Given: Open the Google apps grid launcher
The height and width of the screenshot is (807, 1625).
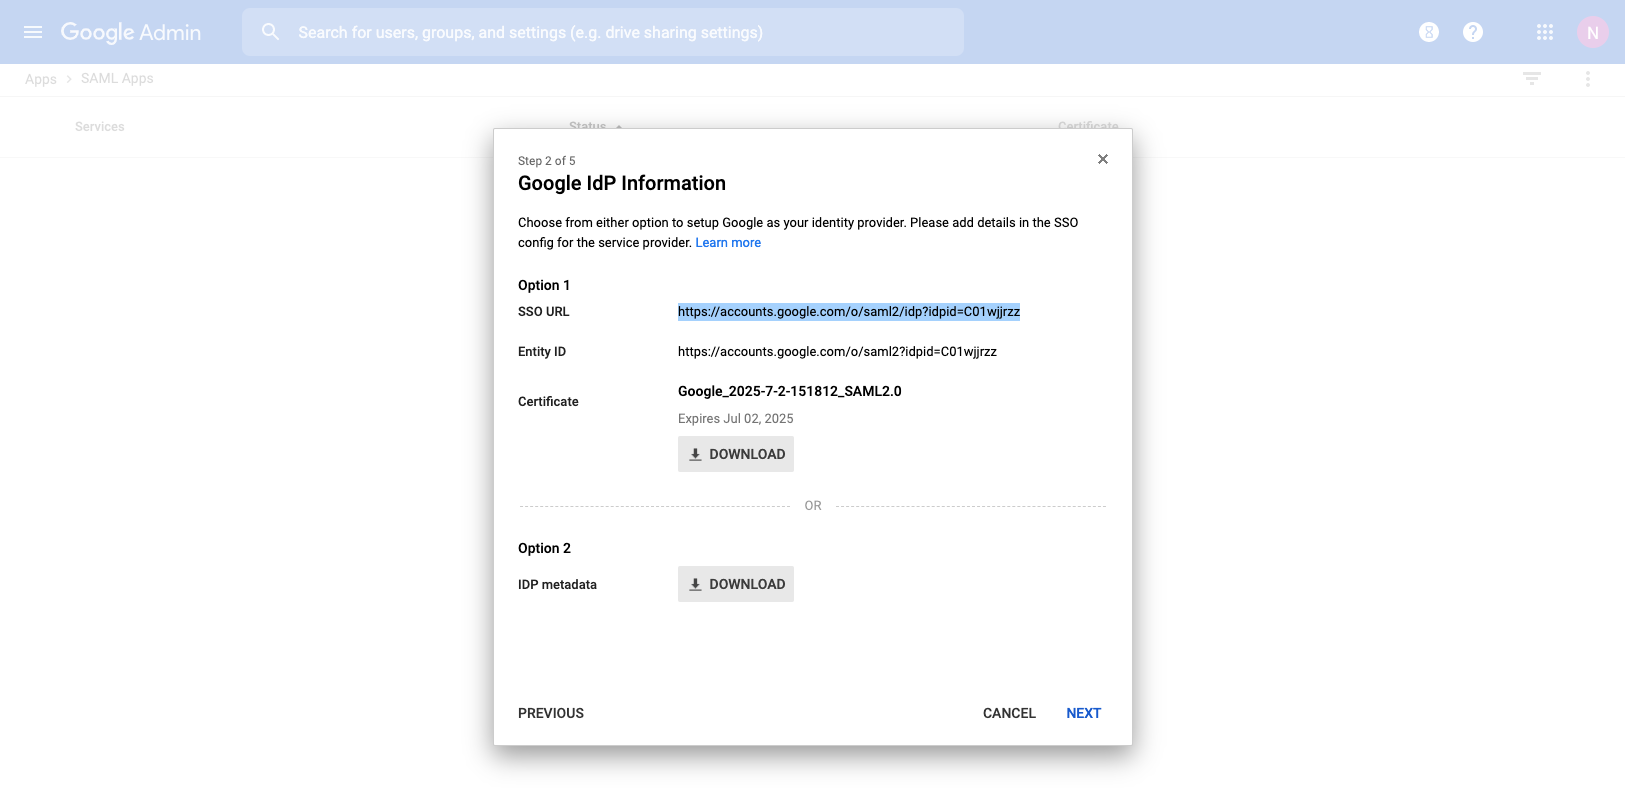Looking at the screenshot, I should [x=1544, y=32].
